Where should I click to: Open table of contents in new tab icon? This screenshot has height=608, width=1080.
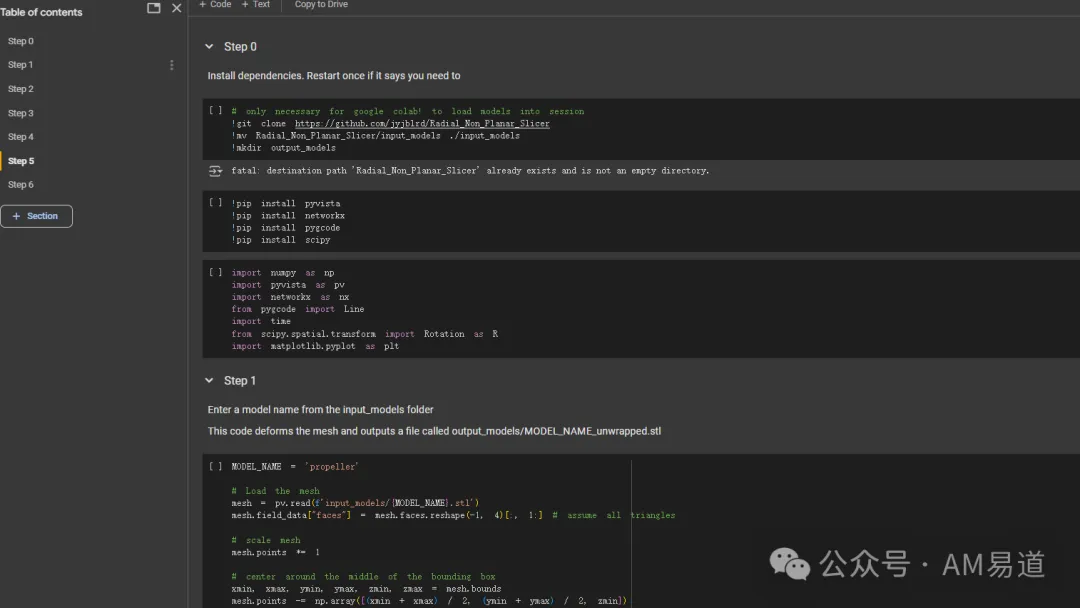click(154, 8)
